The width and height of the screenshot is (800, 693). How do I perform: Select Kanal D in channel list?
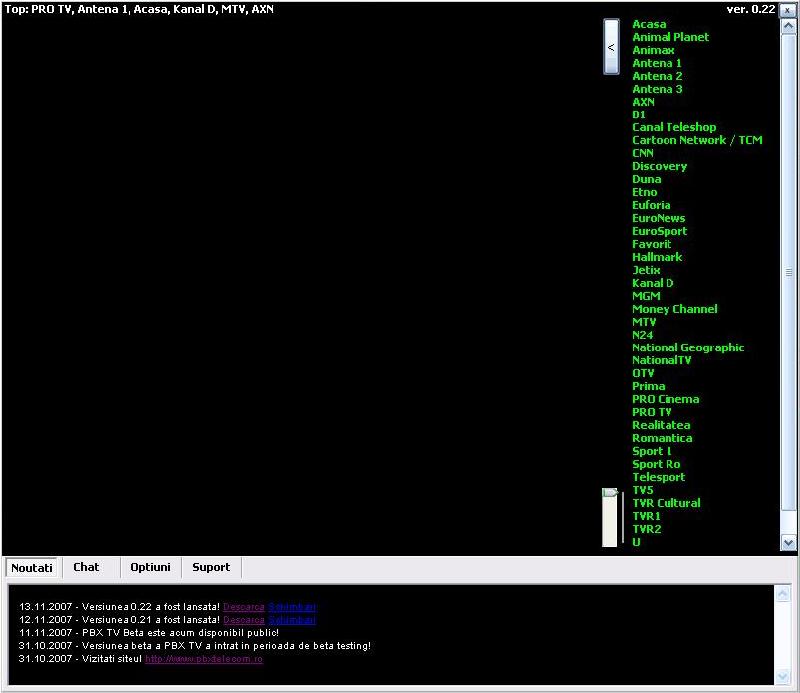pos(653,283)
